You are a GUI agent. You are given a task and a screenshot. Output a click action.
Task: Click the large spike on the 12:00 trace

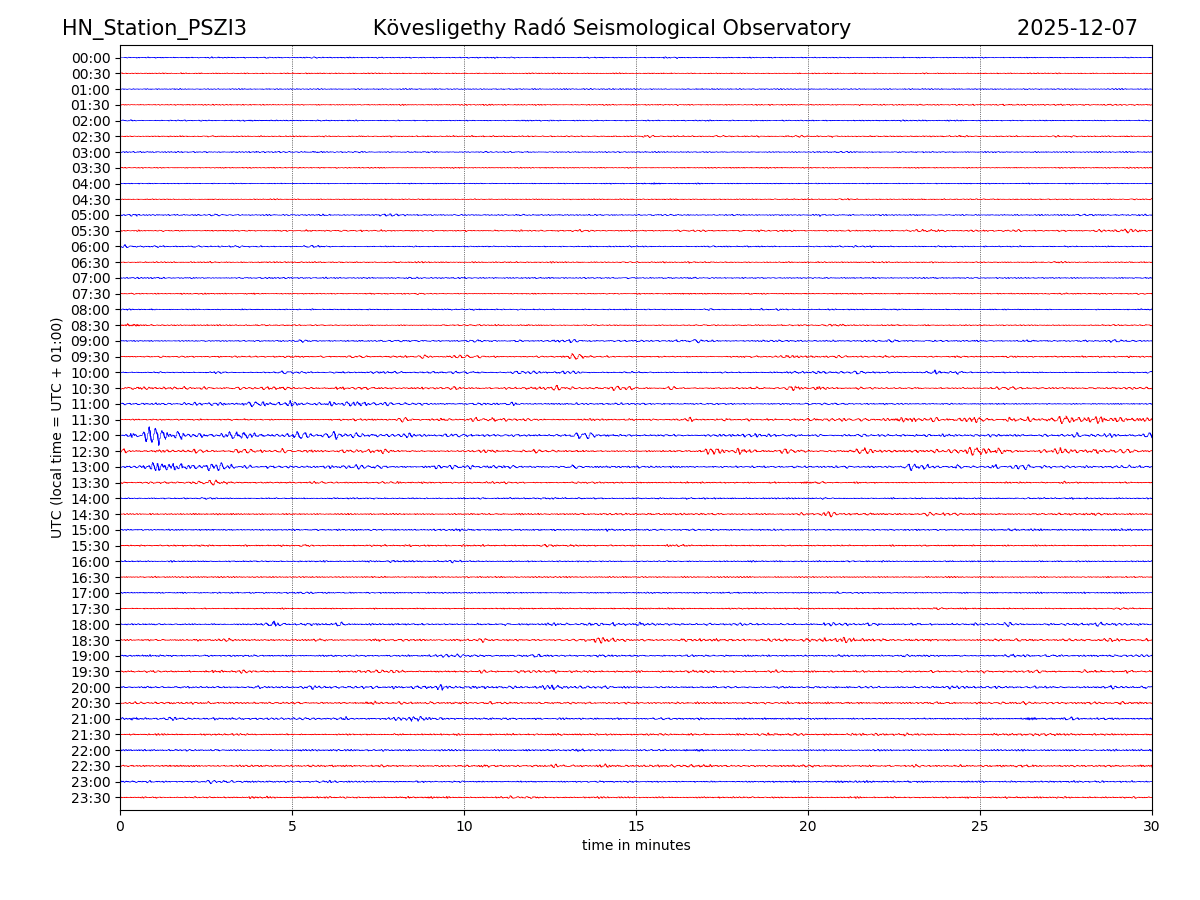[x=152, y=435]
